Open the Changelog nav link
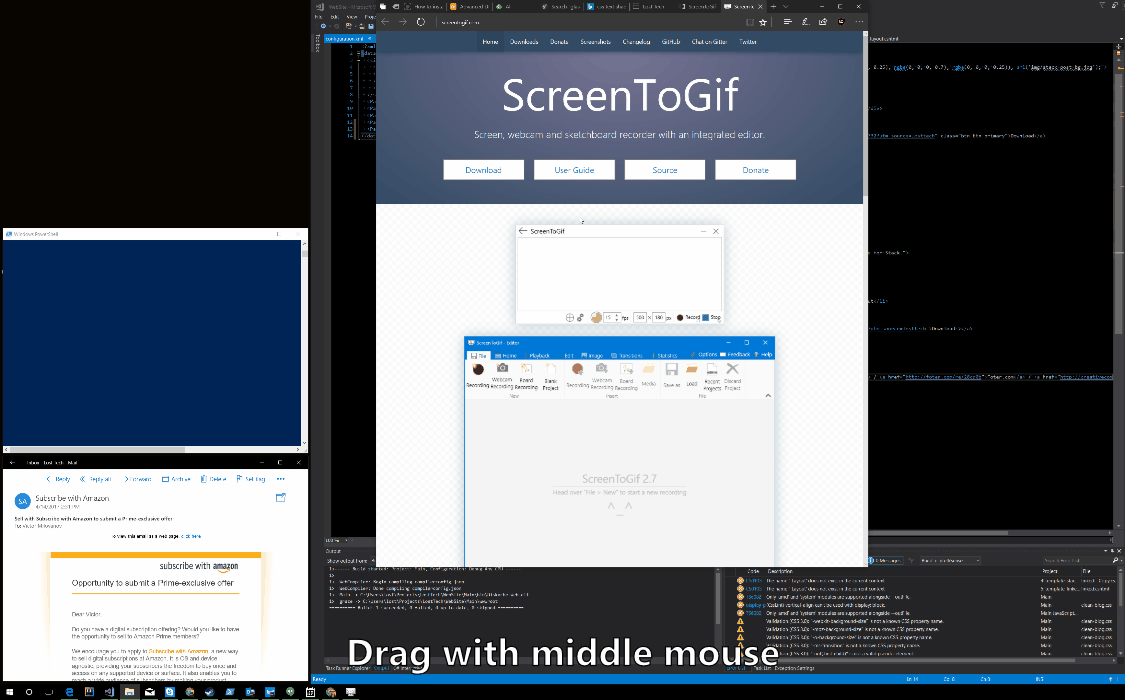 [x=636, y=42]
